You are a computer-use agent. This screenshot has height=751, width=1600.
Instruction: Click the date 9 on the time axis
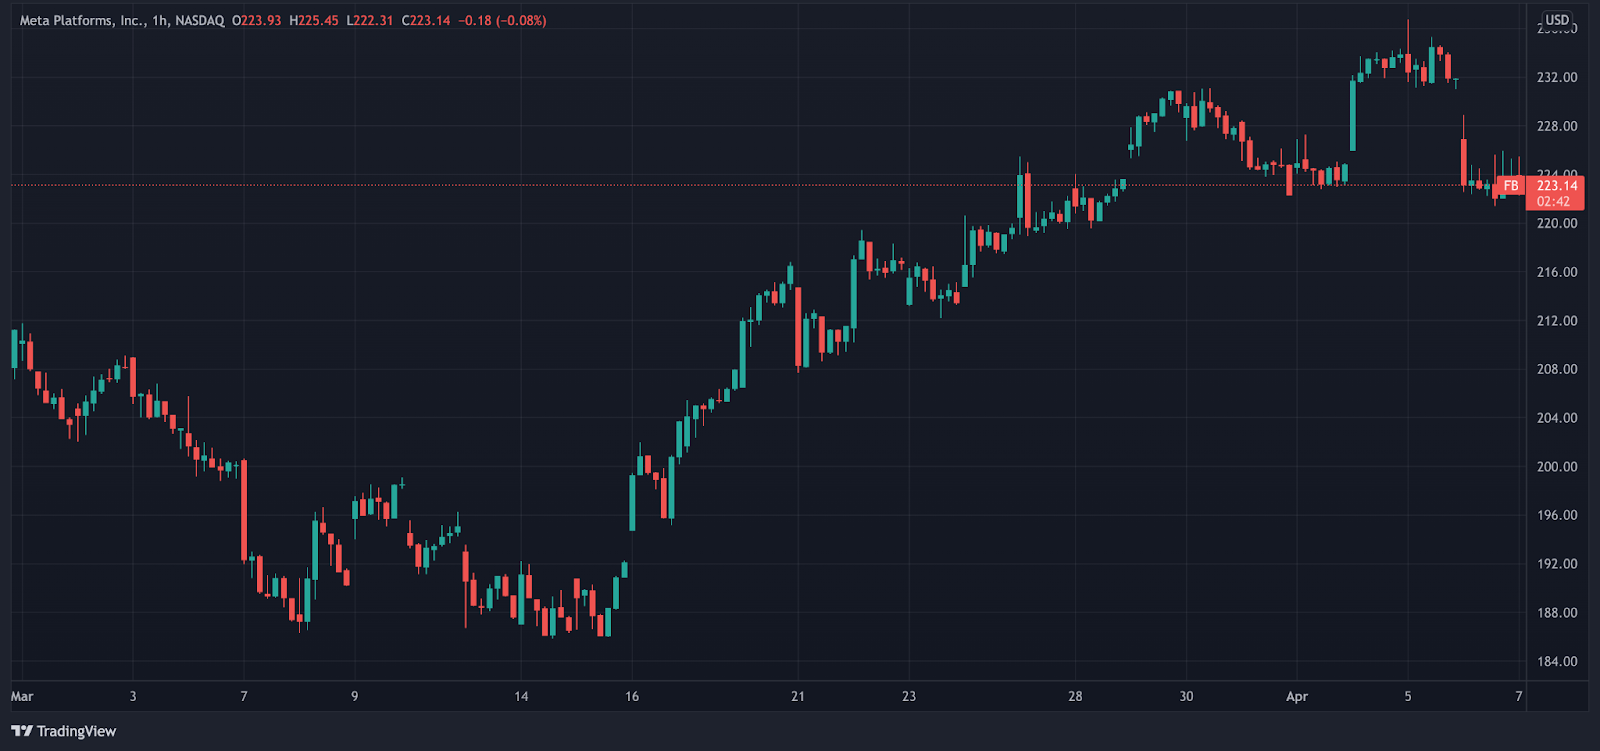[355, 697]
